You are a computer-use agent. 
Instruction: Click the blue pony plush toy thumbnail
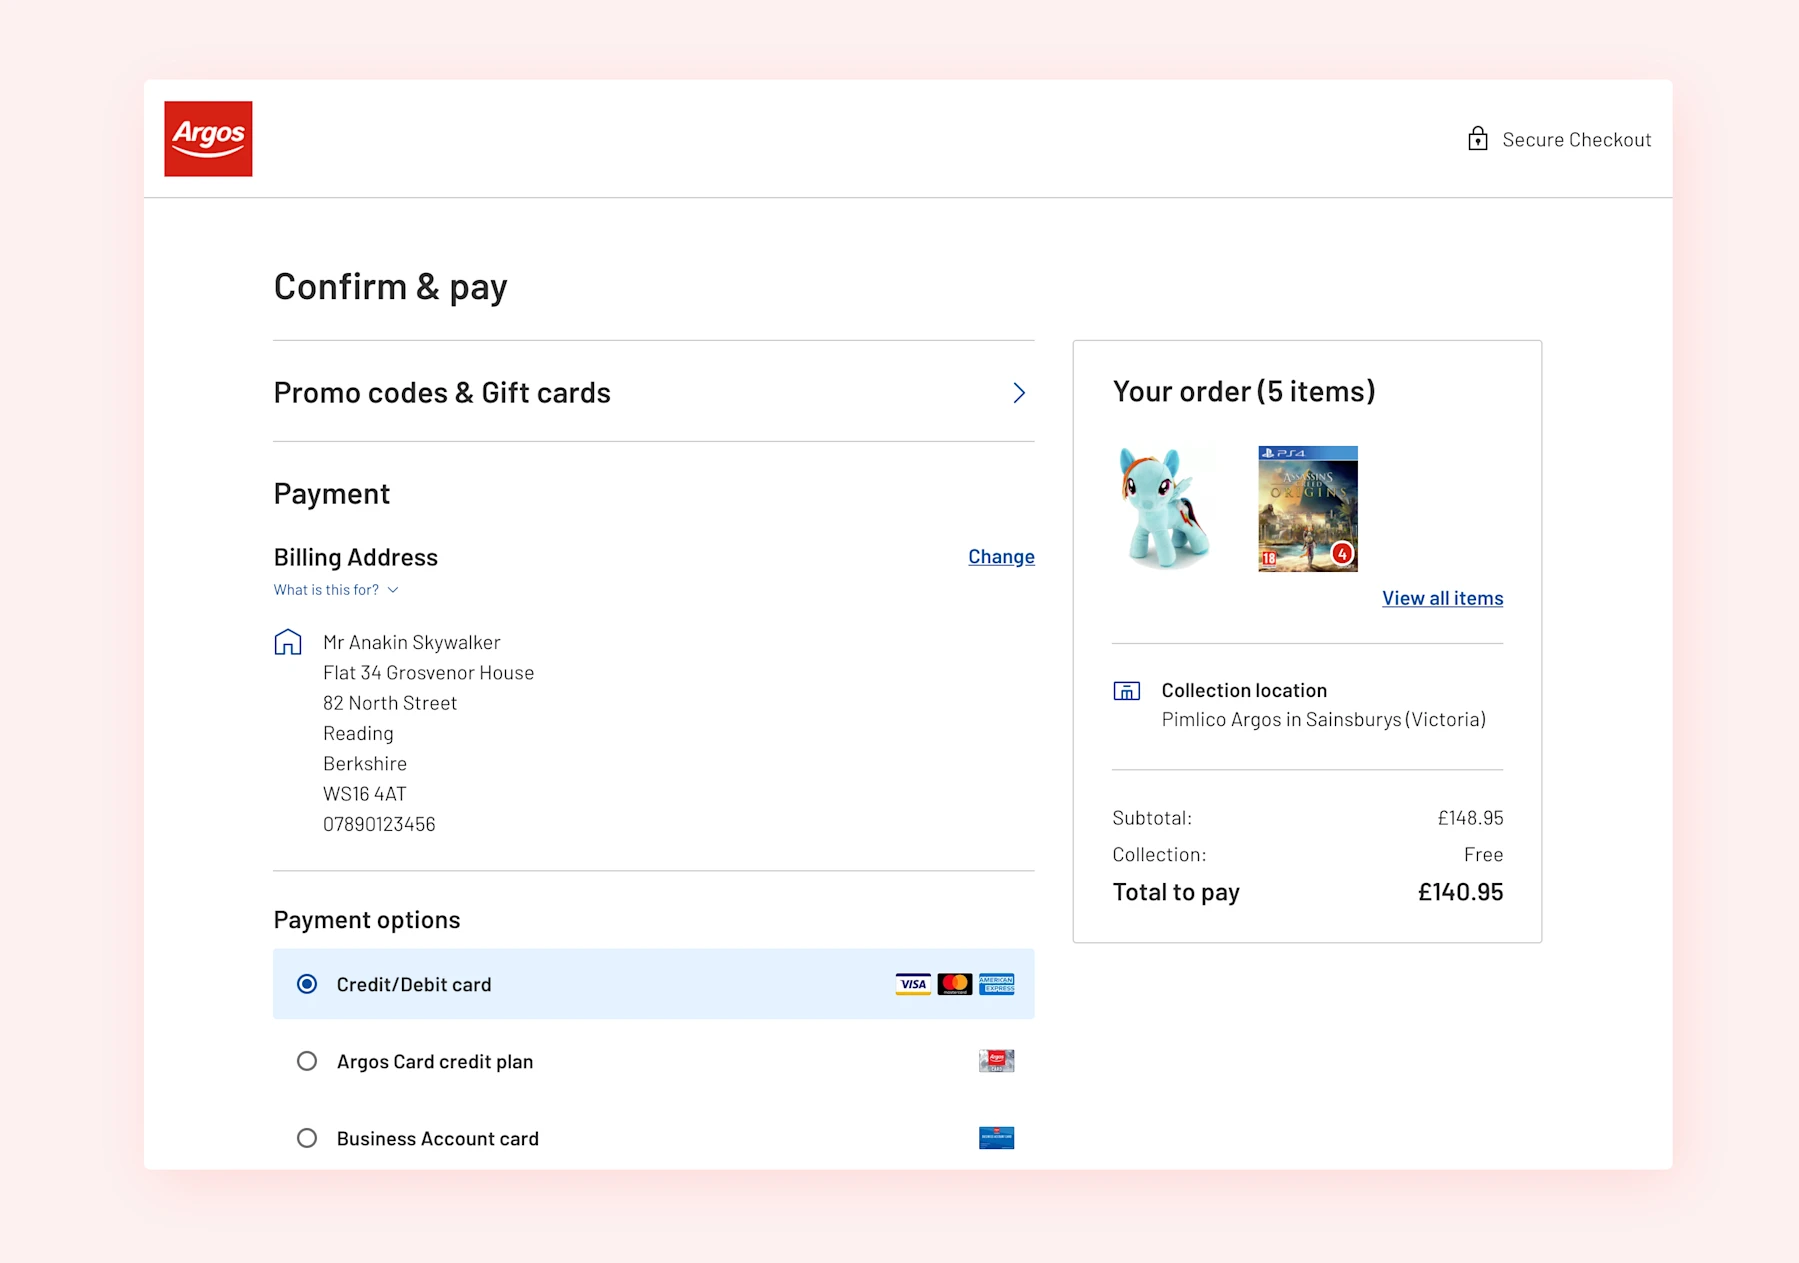[x=1163, y=509]
